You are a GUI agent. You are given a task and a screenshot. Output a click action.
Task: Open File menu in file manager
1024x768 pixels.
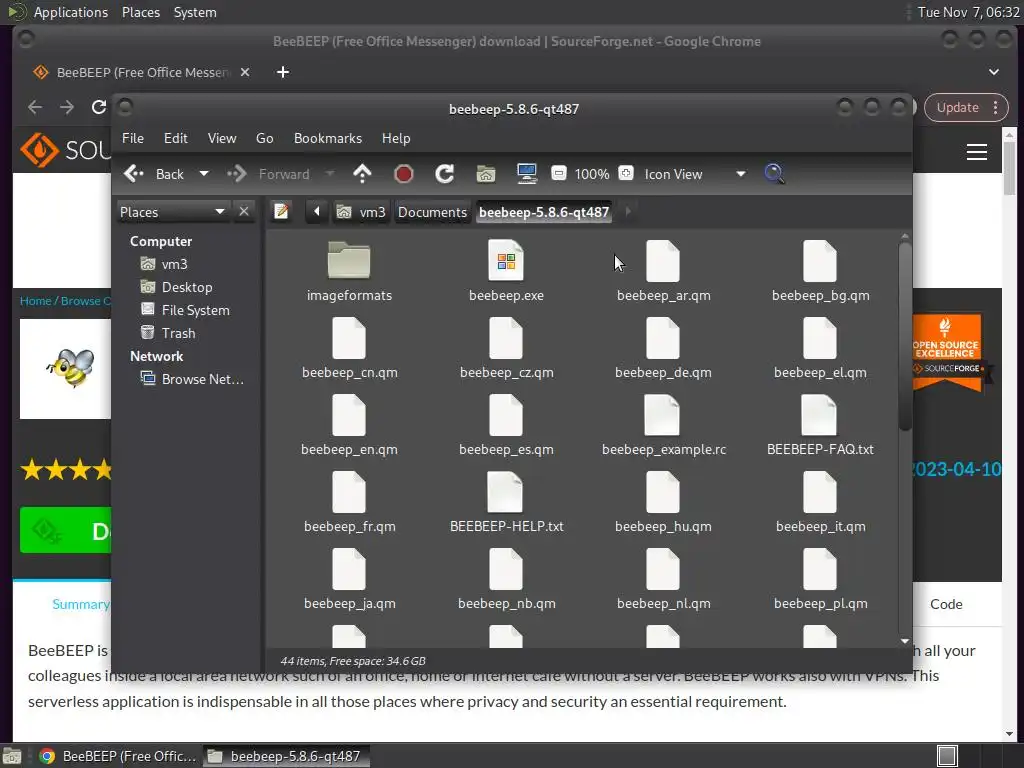133,138
